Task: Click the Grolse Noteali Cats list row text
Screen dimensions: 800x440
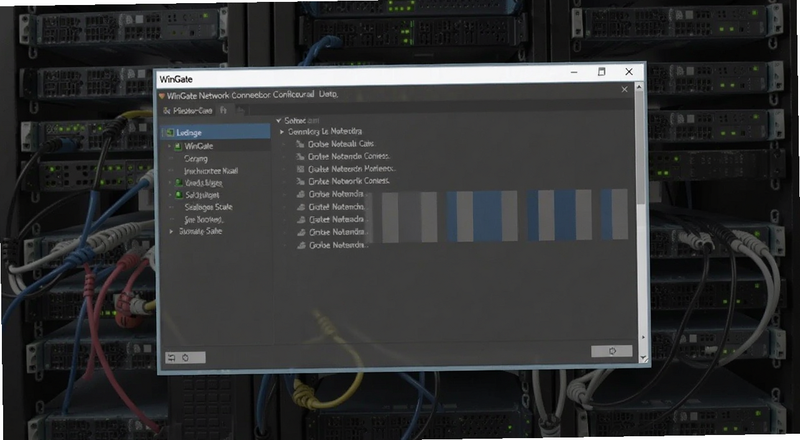Action: (341, 144)
